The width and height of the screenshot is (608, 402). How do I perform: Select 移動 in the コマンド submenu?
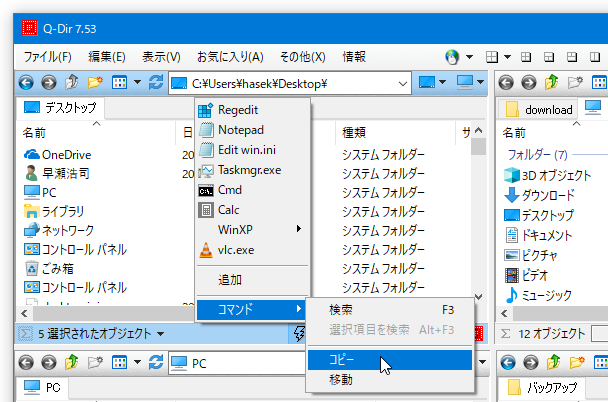pos(390,380)
